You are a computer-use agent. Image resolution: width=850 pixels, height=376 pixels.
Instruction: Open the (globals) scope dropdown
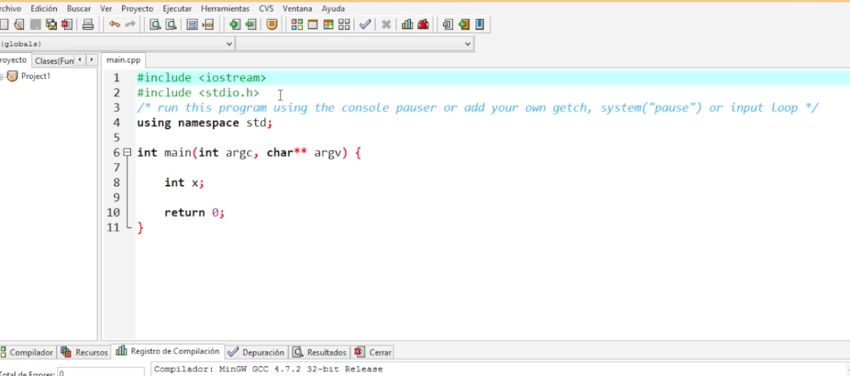[117, 44]
